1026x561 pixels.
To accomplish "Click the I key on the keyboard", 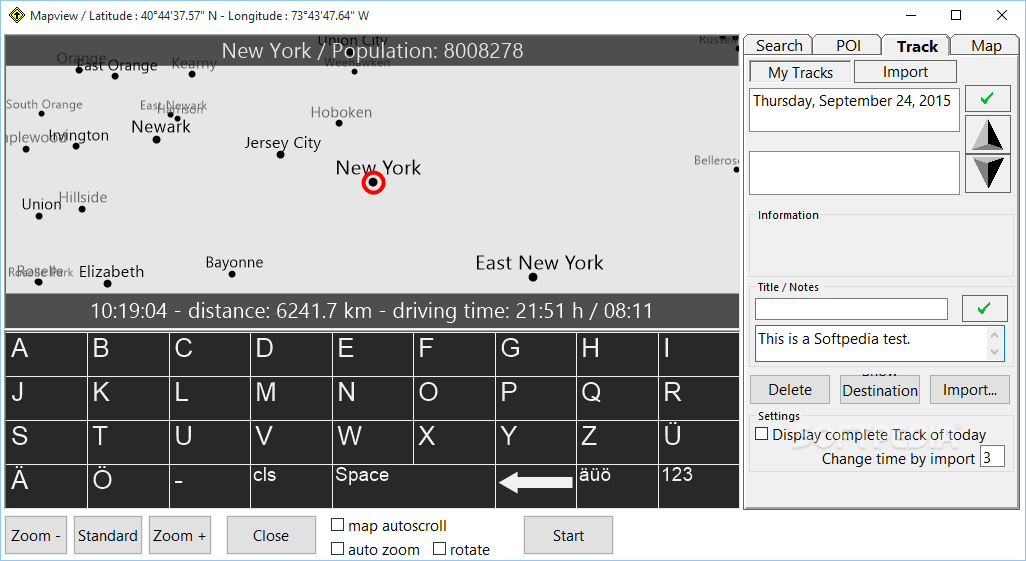I will 699,354.
